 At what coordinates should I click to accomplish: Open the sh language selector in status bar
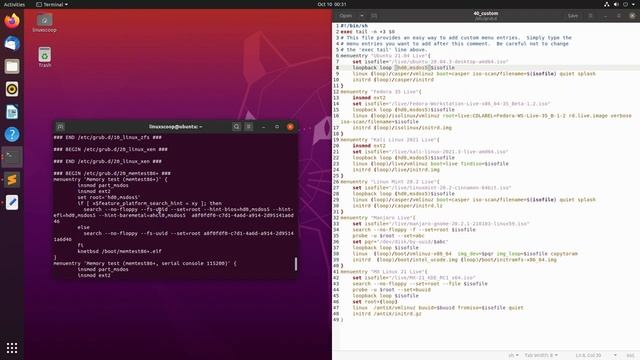pos(513,355)
